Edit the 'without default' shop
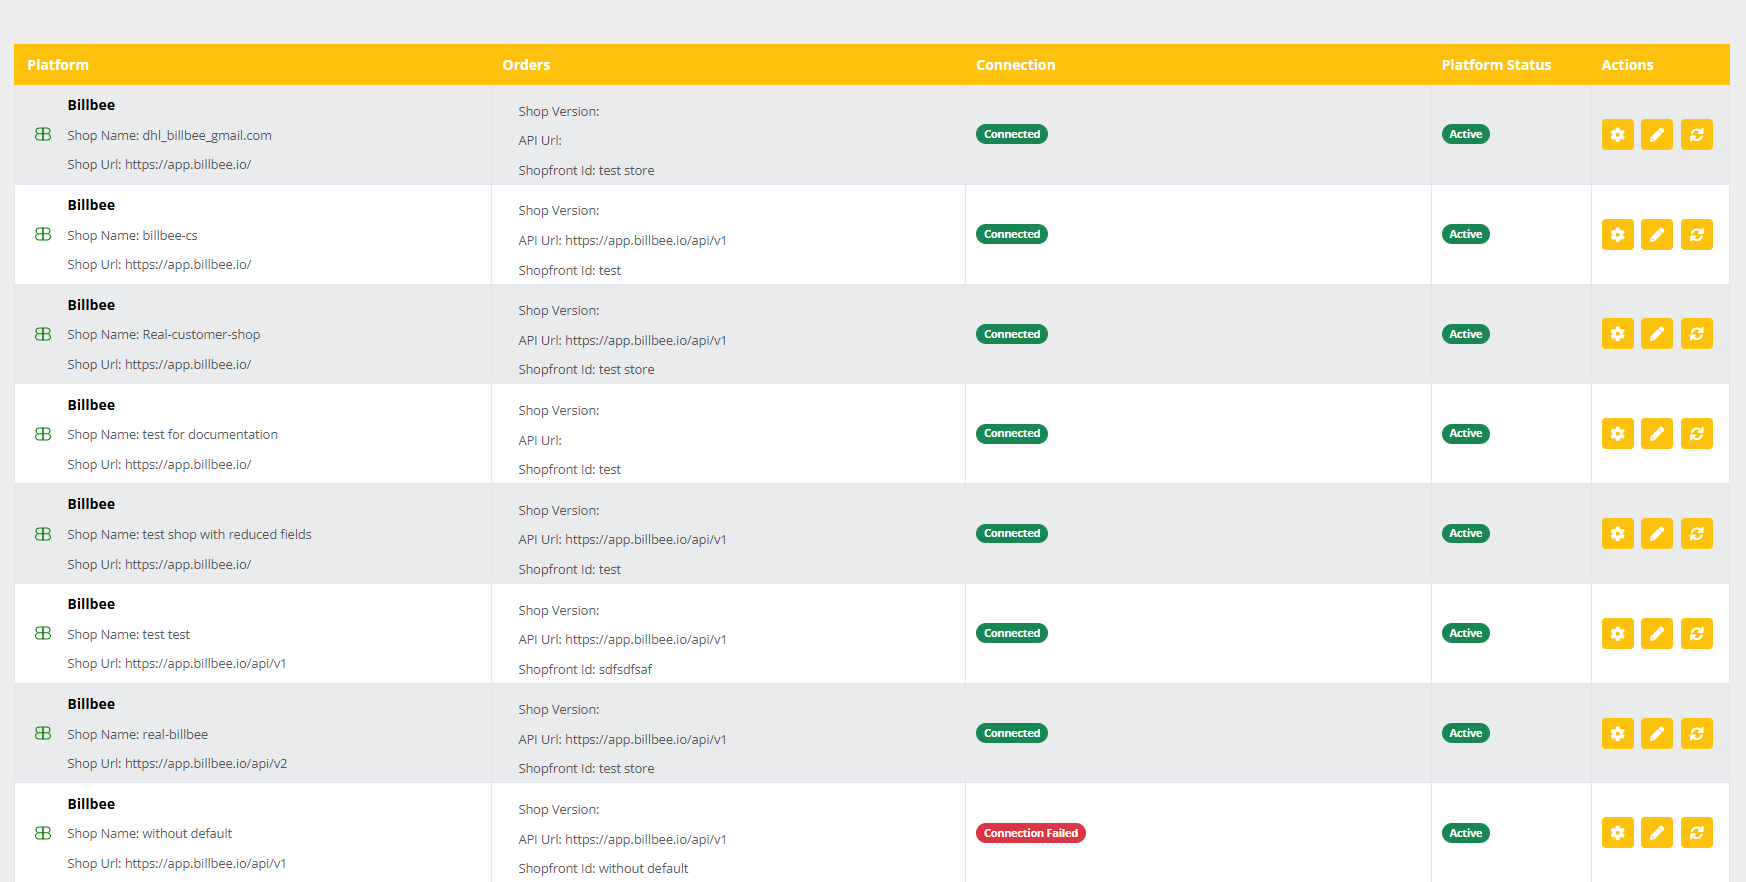 pyautogui.click(x=1657, y=833)
